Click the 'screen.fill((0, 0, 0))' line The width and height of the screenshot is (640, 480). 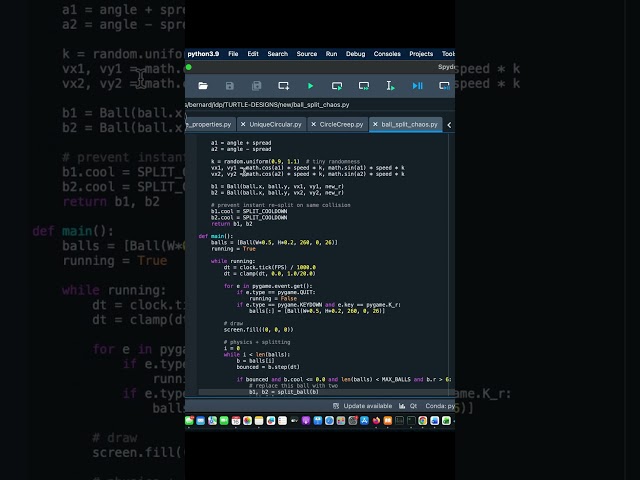(x=258, y=329)
